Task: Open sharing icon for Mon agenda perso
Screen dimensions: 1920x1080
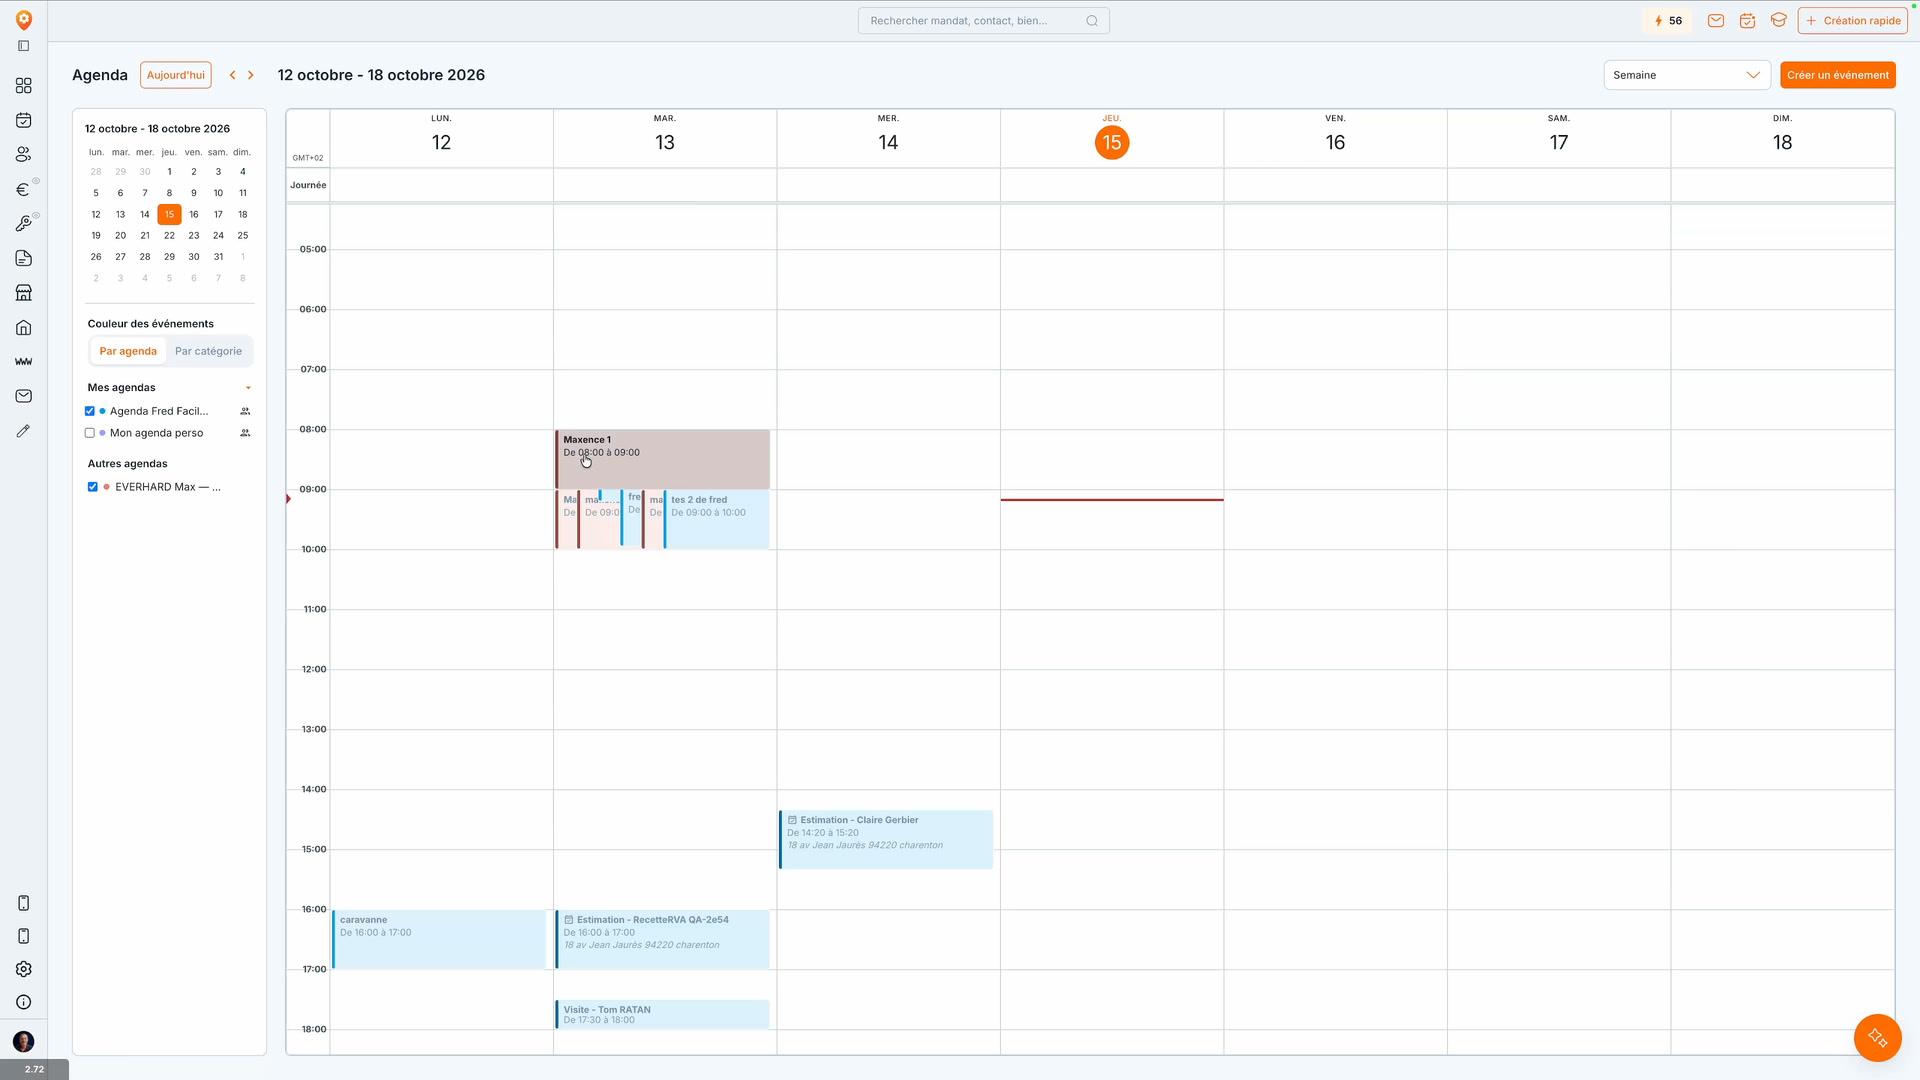Action: point(245,433)
